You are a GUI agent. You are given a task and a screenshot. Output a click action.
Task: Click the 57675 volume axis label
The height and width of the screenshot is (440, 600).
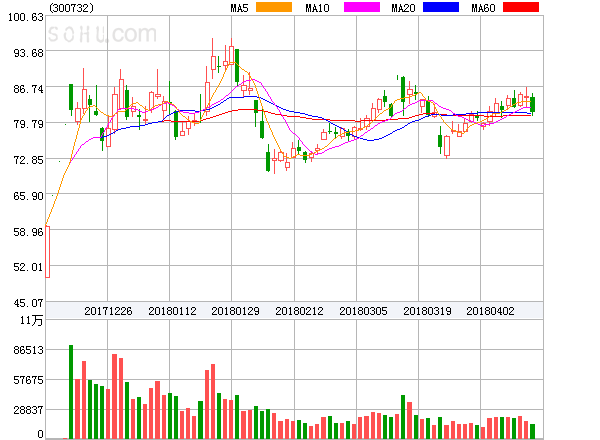tap(29, 380)
